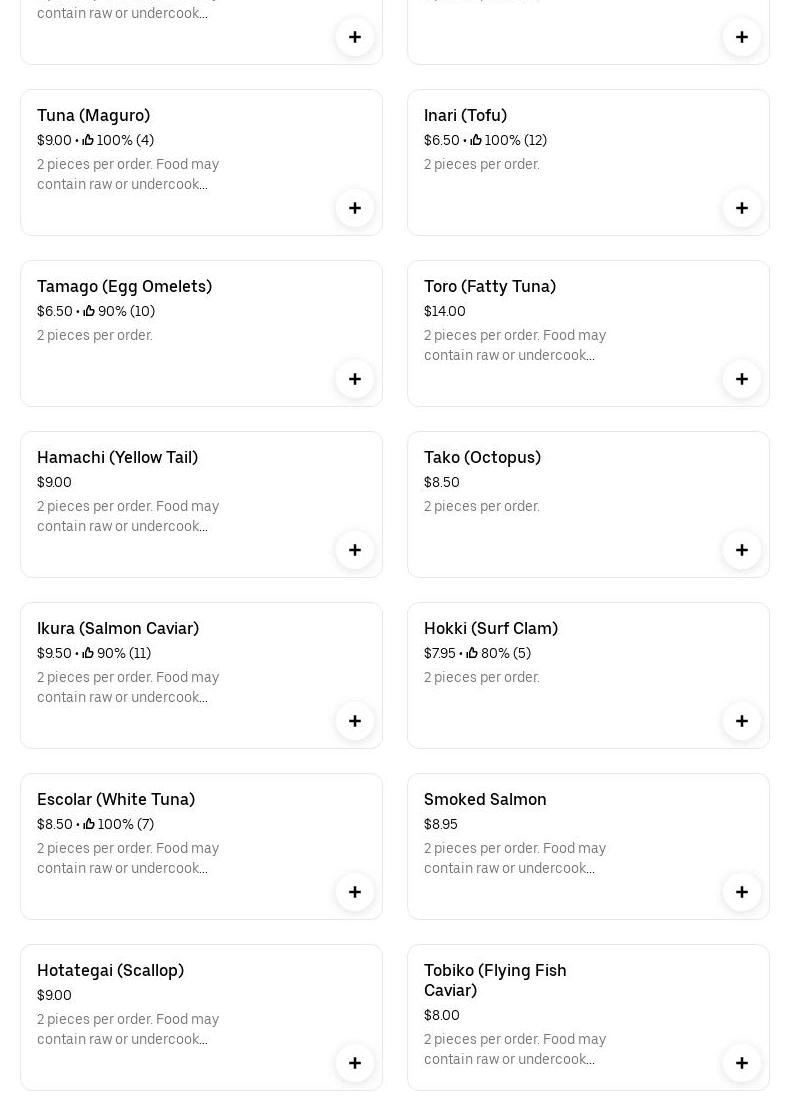Tap plus icon for Smoked Salmon

742,892
